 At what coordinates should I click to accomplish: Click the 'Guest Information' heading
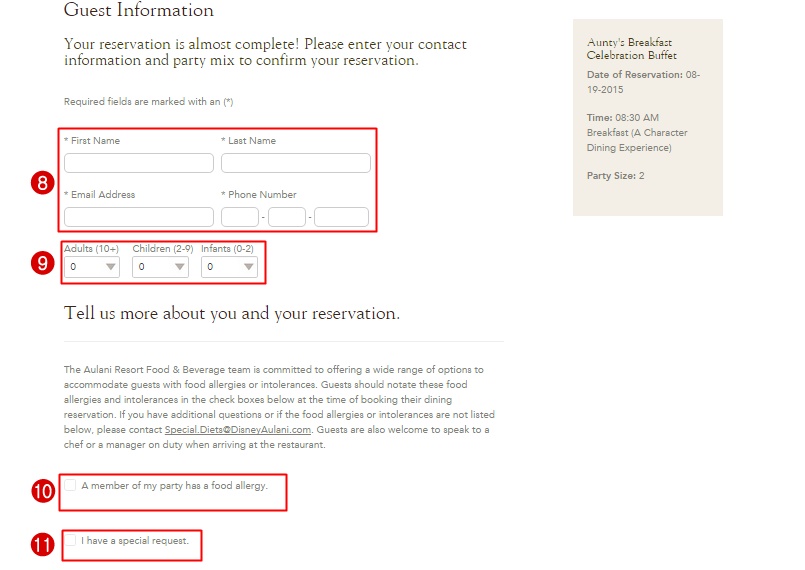pyautogui.click(x=139, y=10)
